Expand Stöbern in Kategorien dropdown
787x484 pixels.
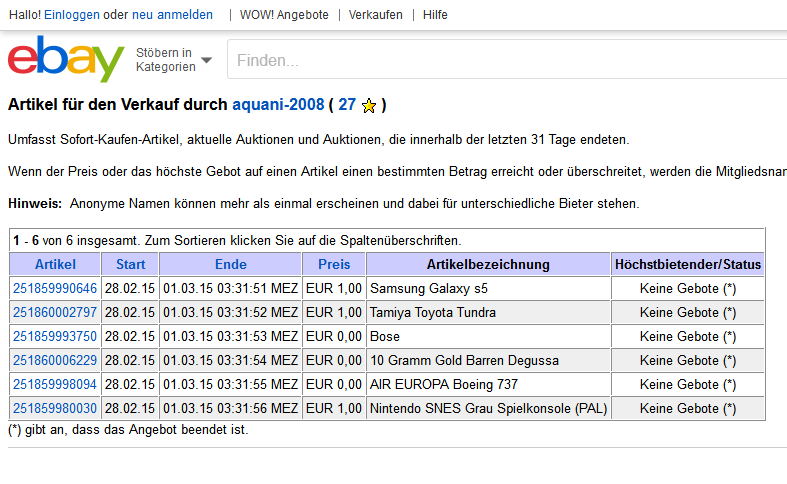point(173,60)
